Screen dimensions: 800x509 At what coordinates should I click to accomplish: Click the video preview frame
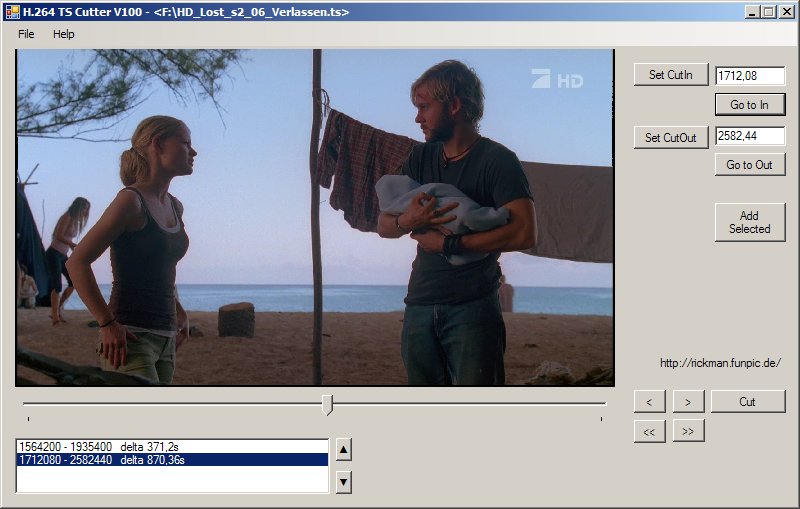[x=315, y=218]
